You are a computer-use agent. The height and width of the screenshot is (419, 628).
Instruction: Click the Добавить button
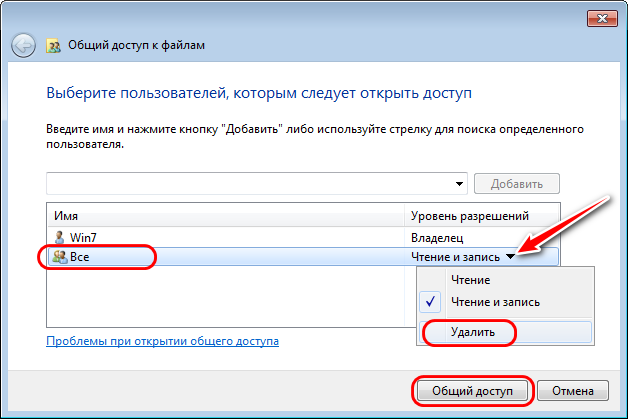pos(517,184)
